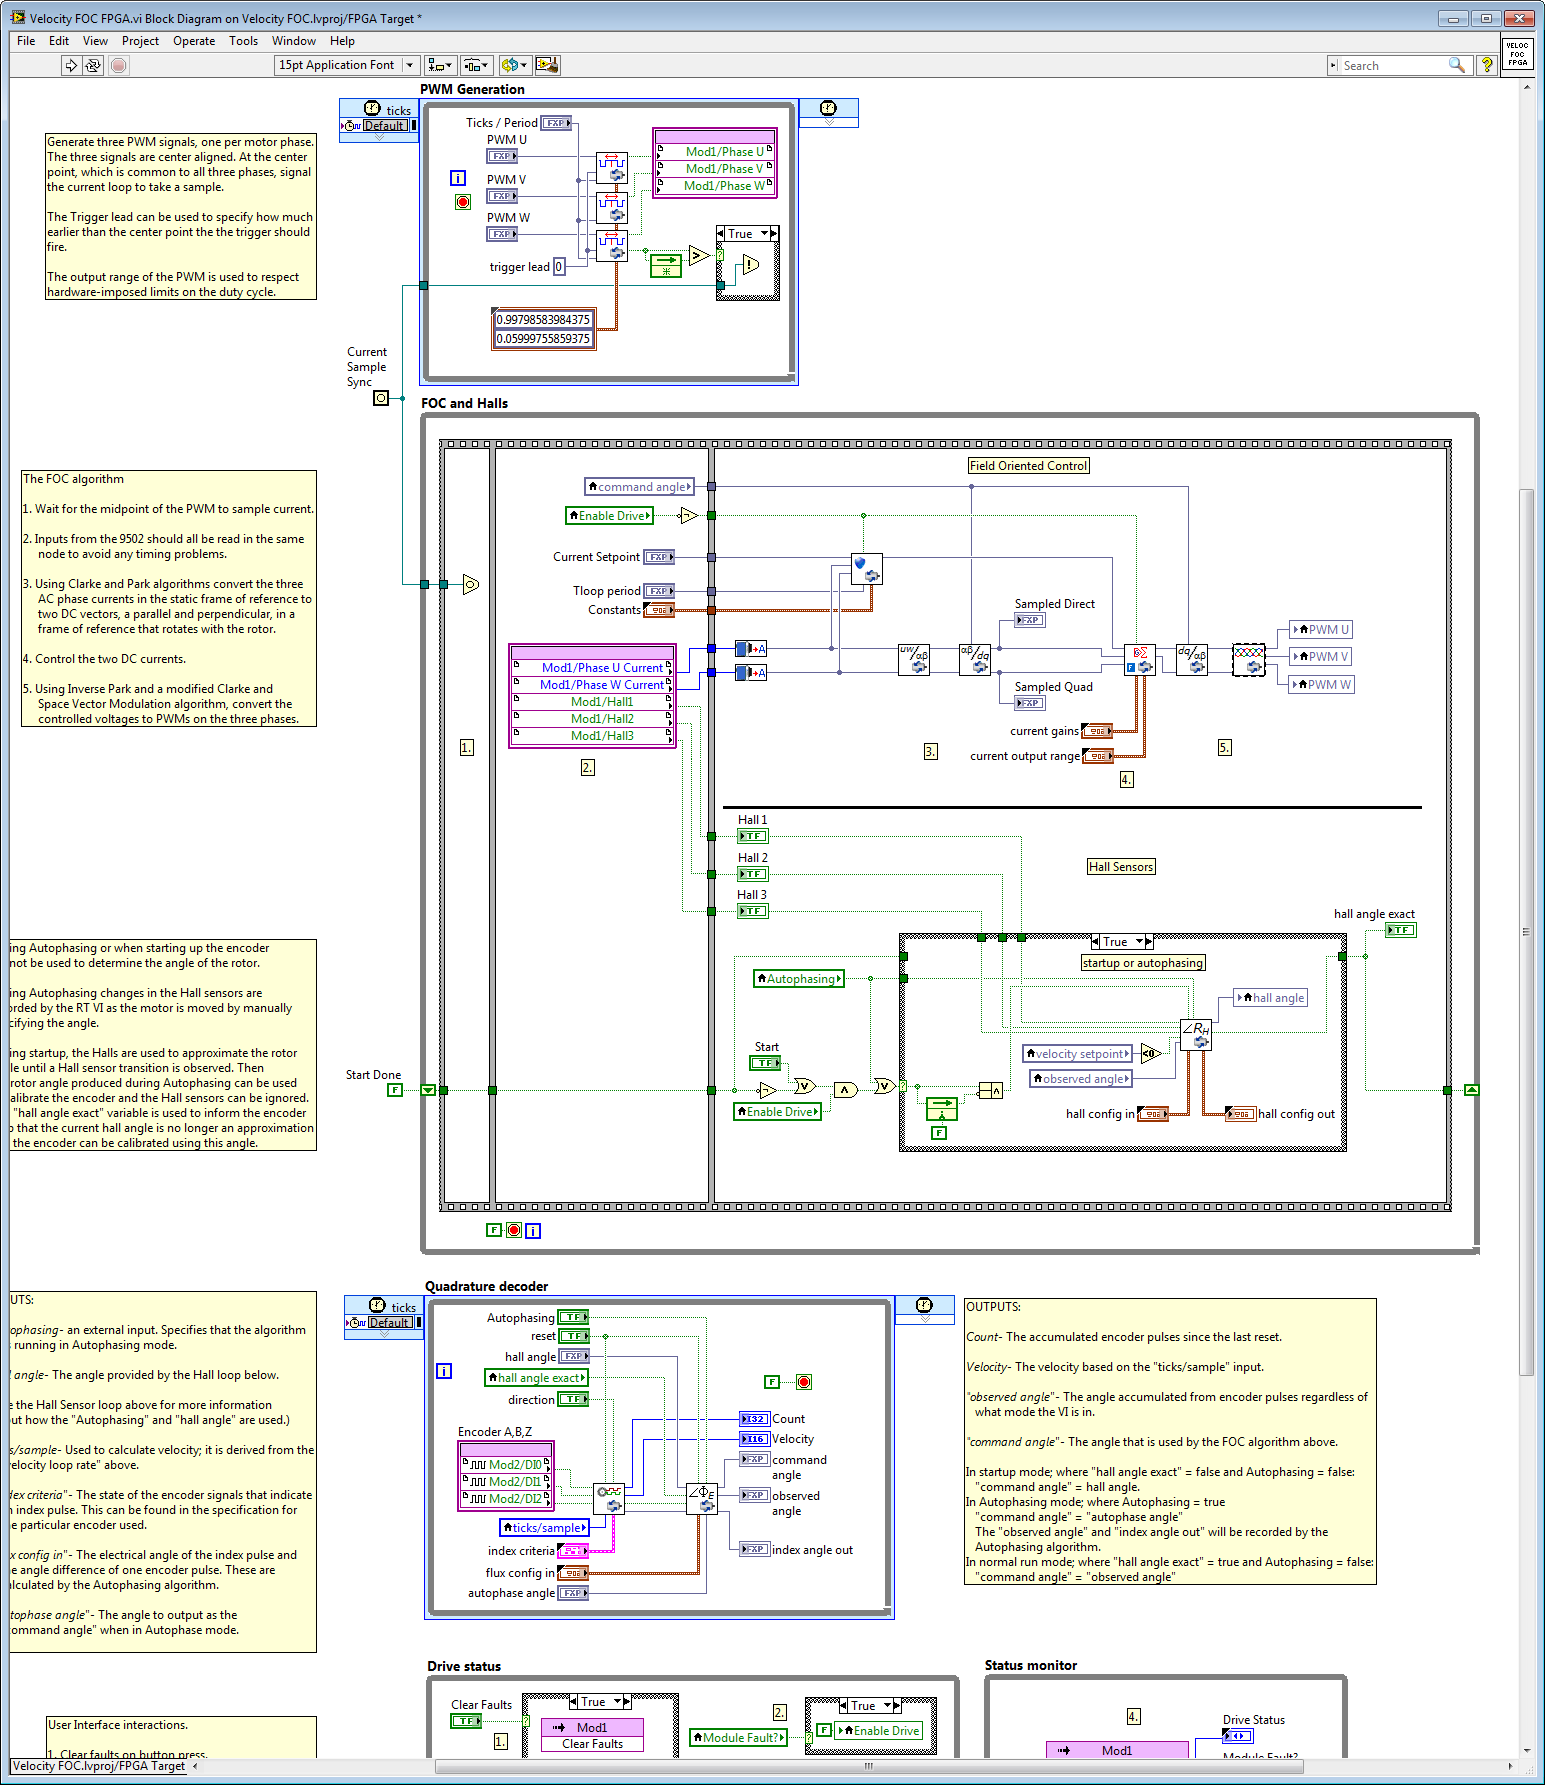
Task: Select the NOT node after Enable Drive
Action: point(688,516)
